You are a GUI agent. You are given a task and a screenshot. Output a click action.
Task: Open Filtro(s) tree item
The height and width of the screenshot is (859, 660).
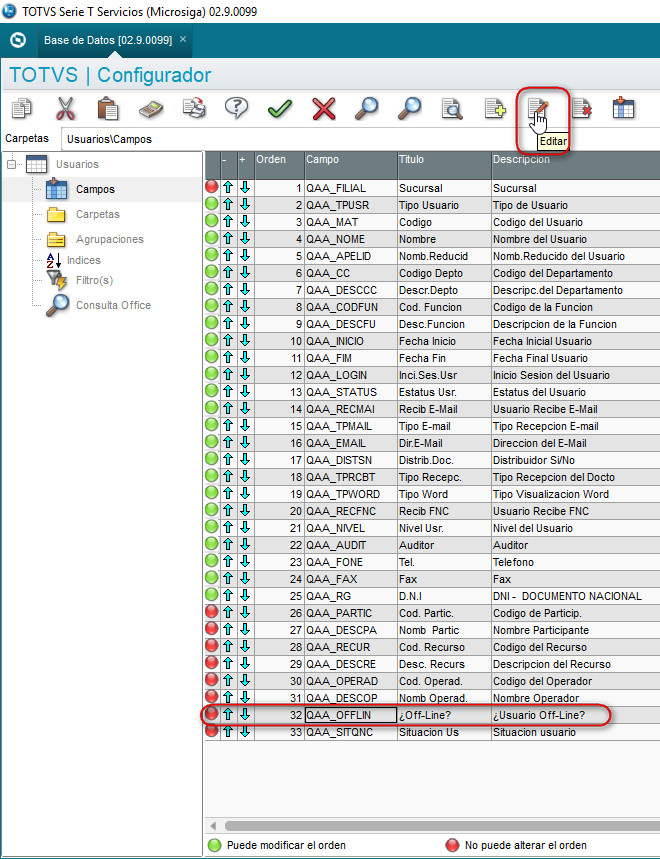point(94,280)
